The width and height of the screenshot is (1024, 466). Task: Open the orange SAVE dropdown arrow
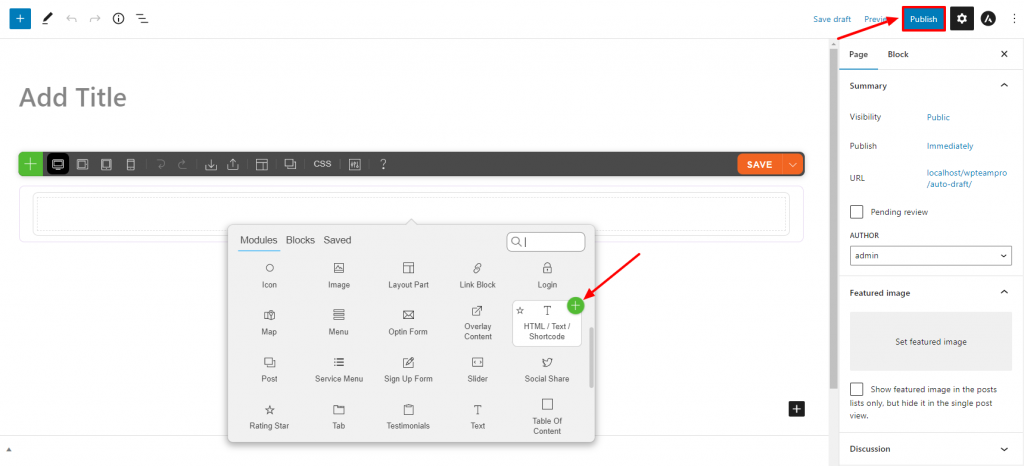point(793,164)
